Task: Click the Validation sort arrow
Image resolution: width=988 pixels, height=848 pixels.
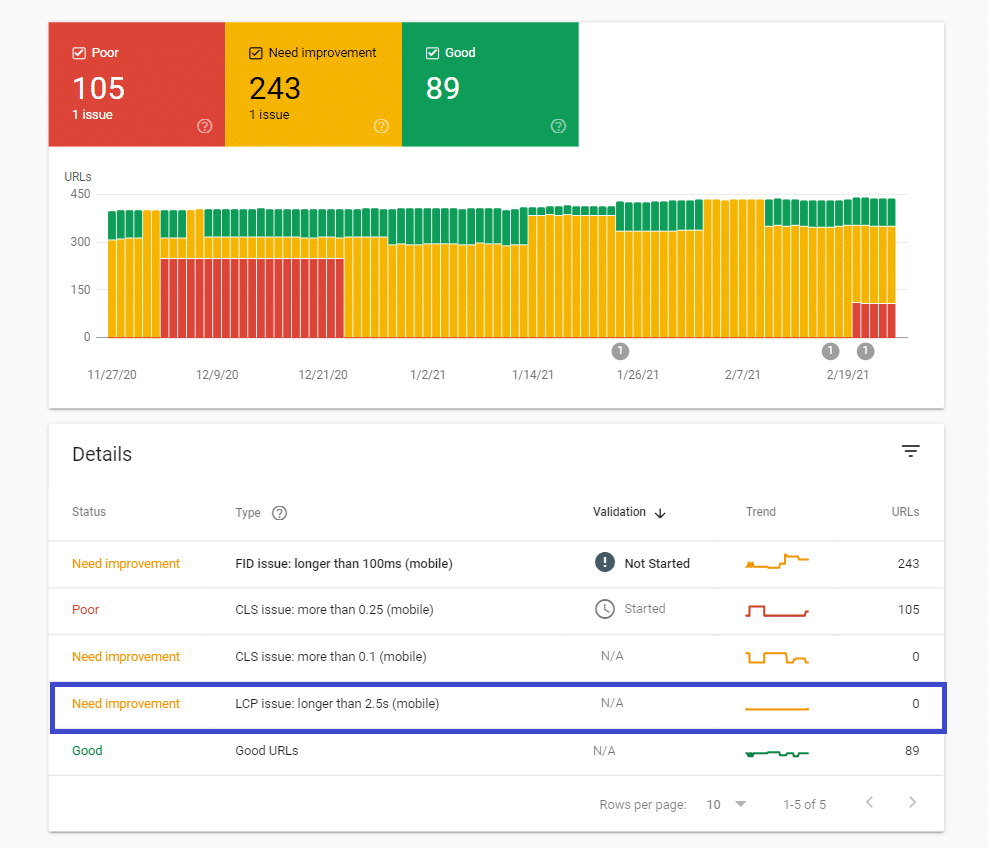Action: tap(660, 512)
